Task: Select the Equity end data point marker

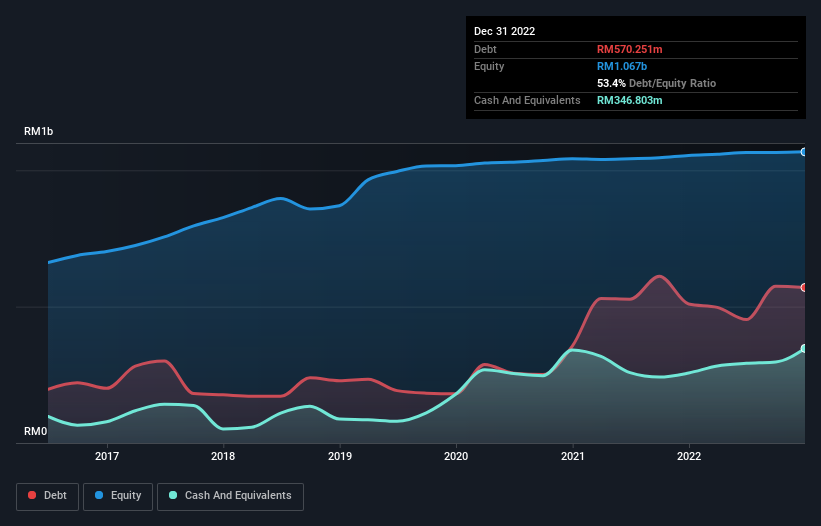Action: [804, 152]
